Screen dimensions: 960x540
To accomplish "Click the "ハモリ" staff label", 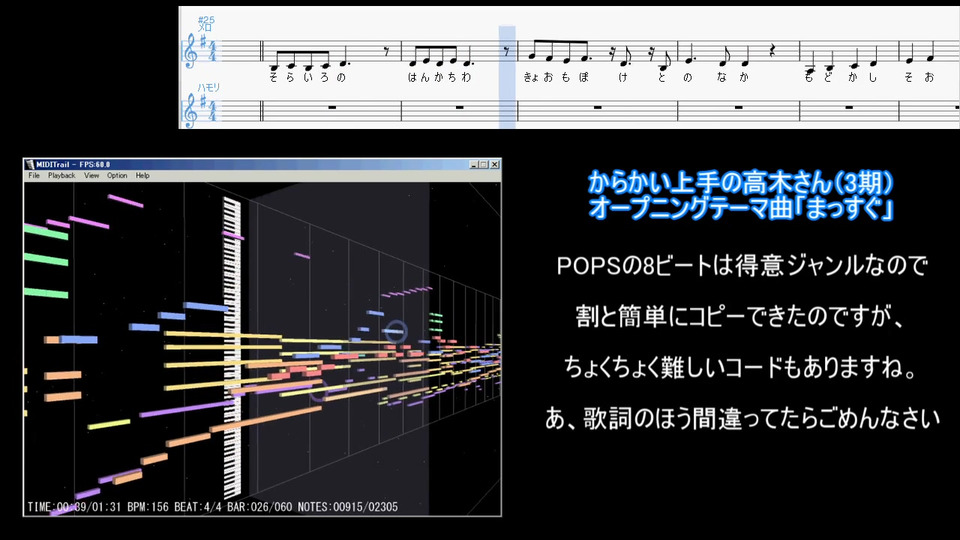I will tap(208, 88).
